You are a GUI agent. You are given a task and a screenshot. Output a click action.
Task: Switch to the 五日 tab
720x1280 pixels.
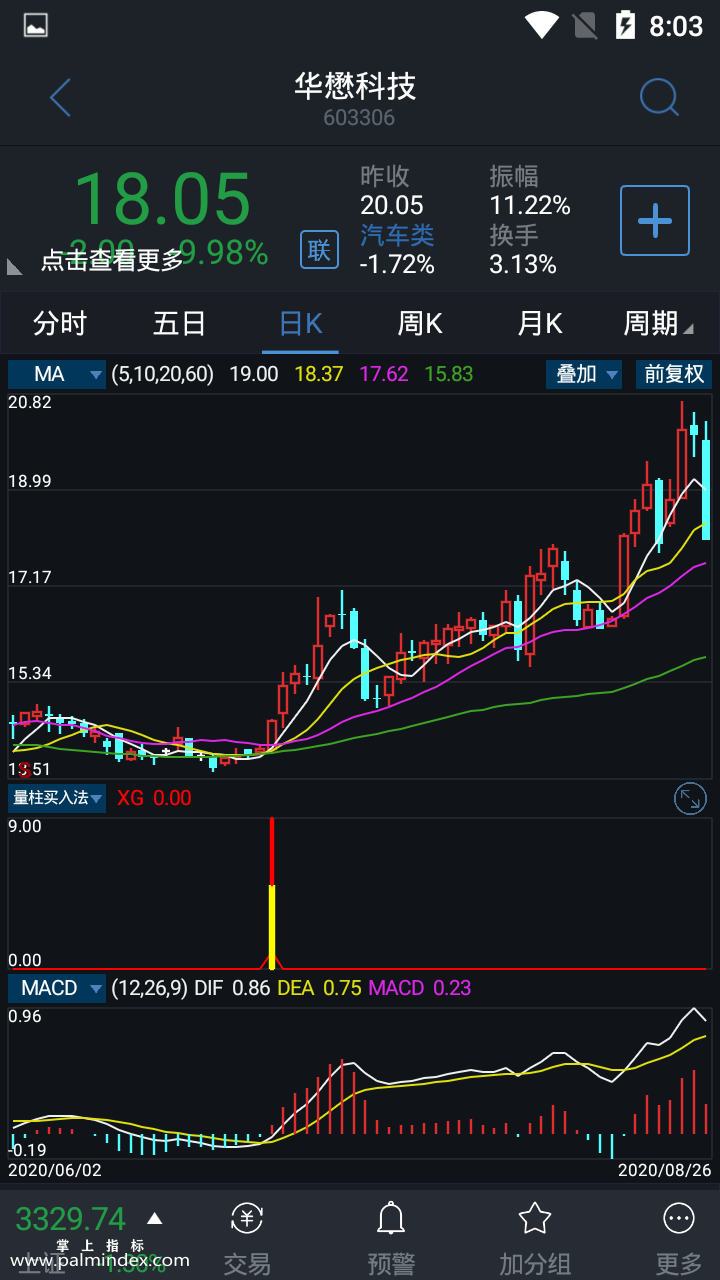click(x=180, y=323)
